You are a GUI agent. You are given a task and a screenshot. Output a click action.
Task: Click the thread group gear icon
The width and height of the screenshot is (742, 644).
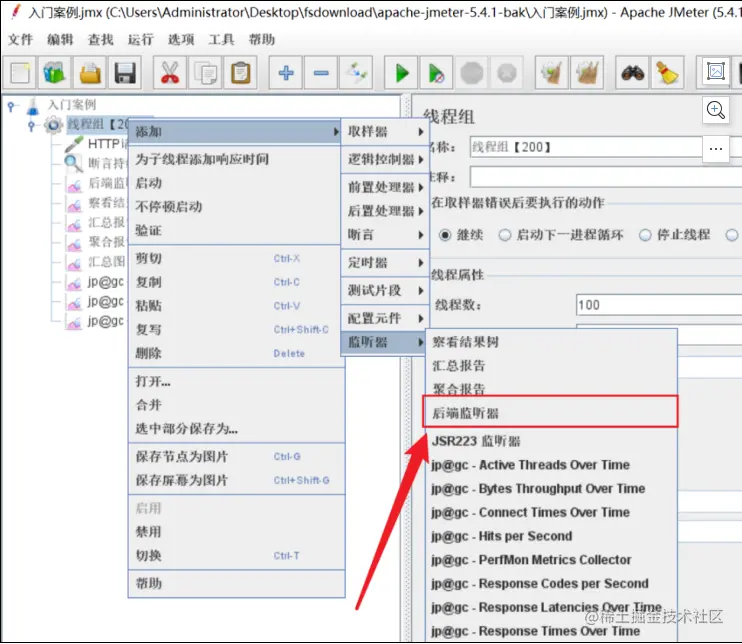point(53,125)
